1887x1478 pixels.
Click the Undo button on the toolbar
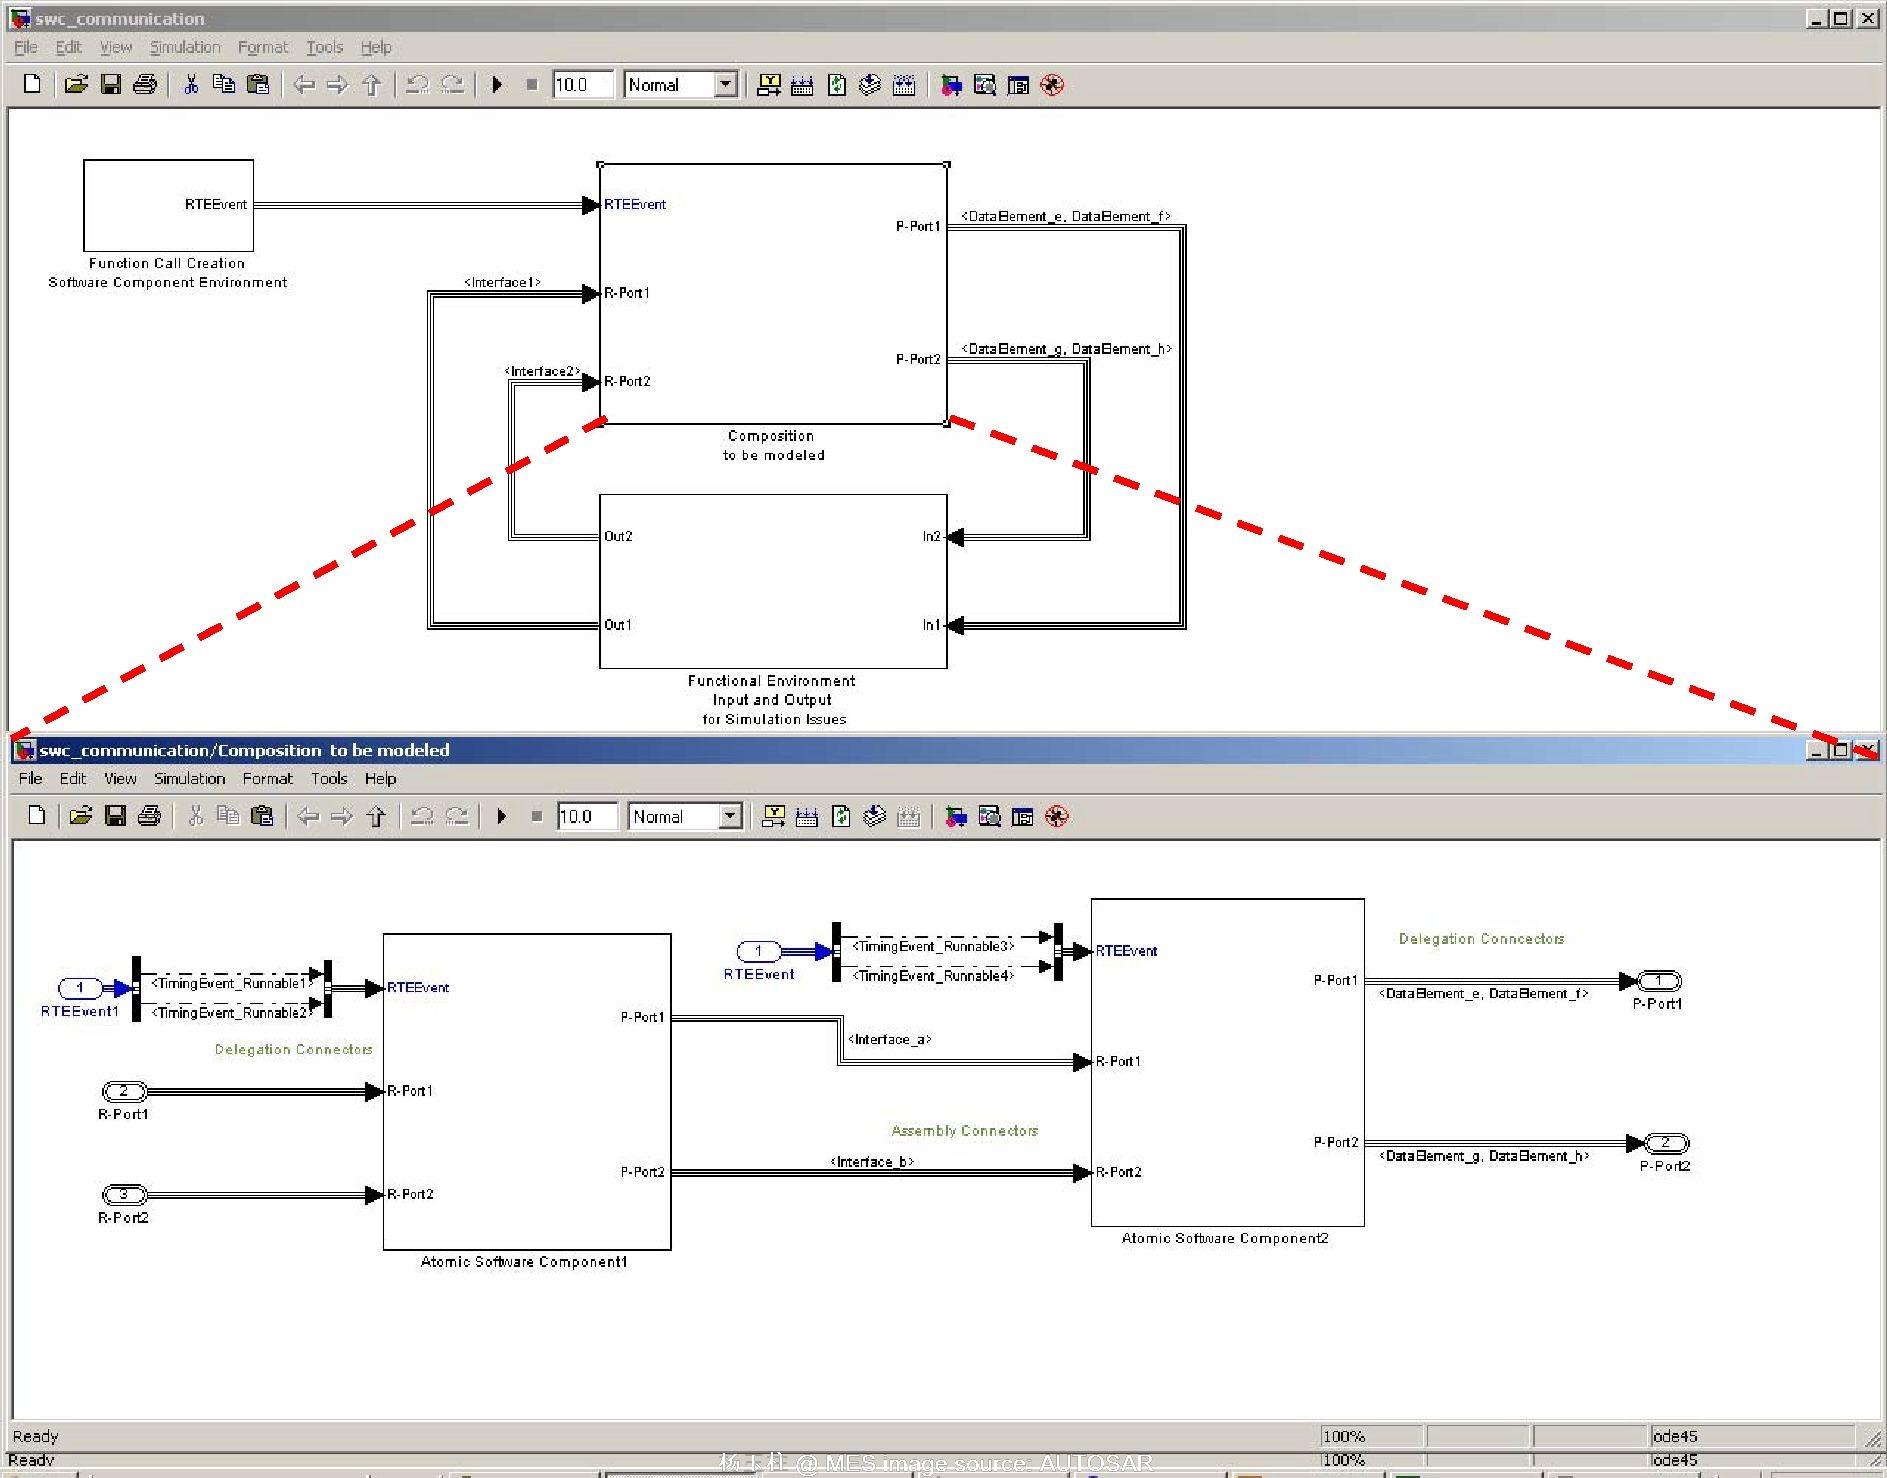click(x=417, y=84)
